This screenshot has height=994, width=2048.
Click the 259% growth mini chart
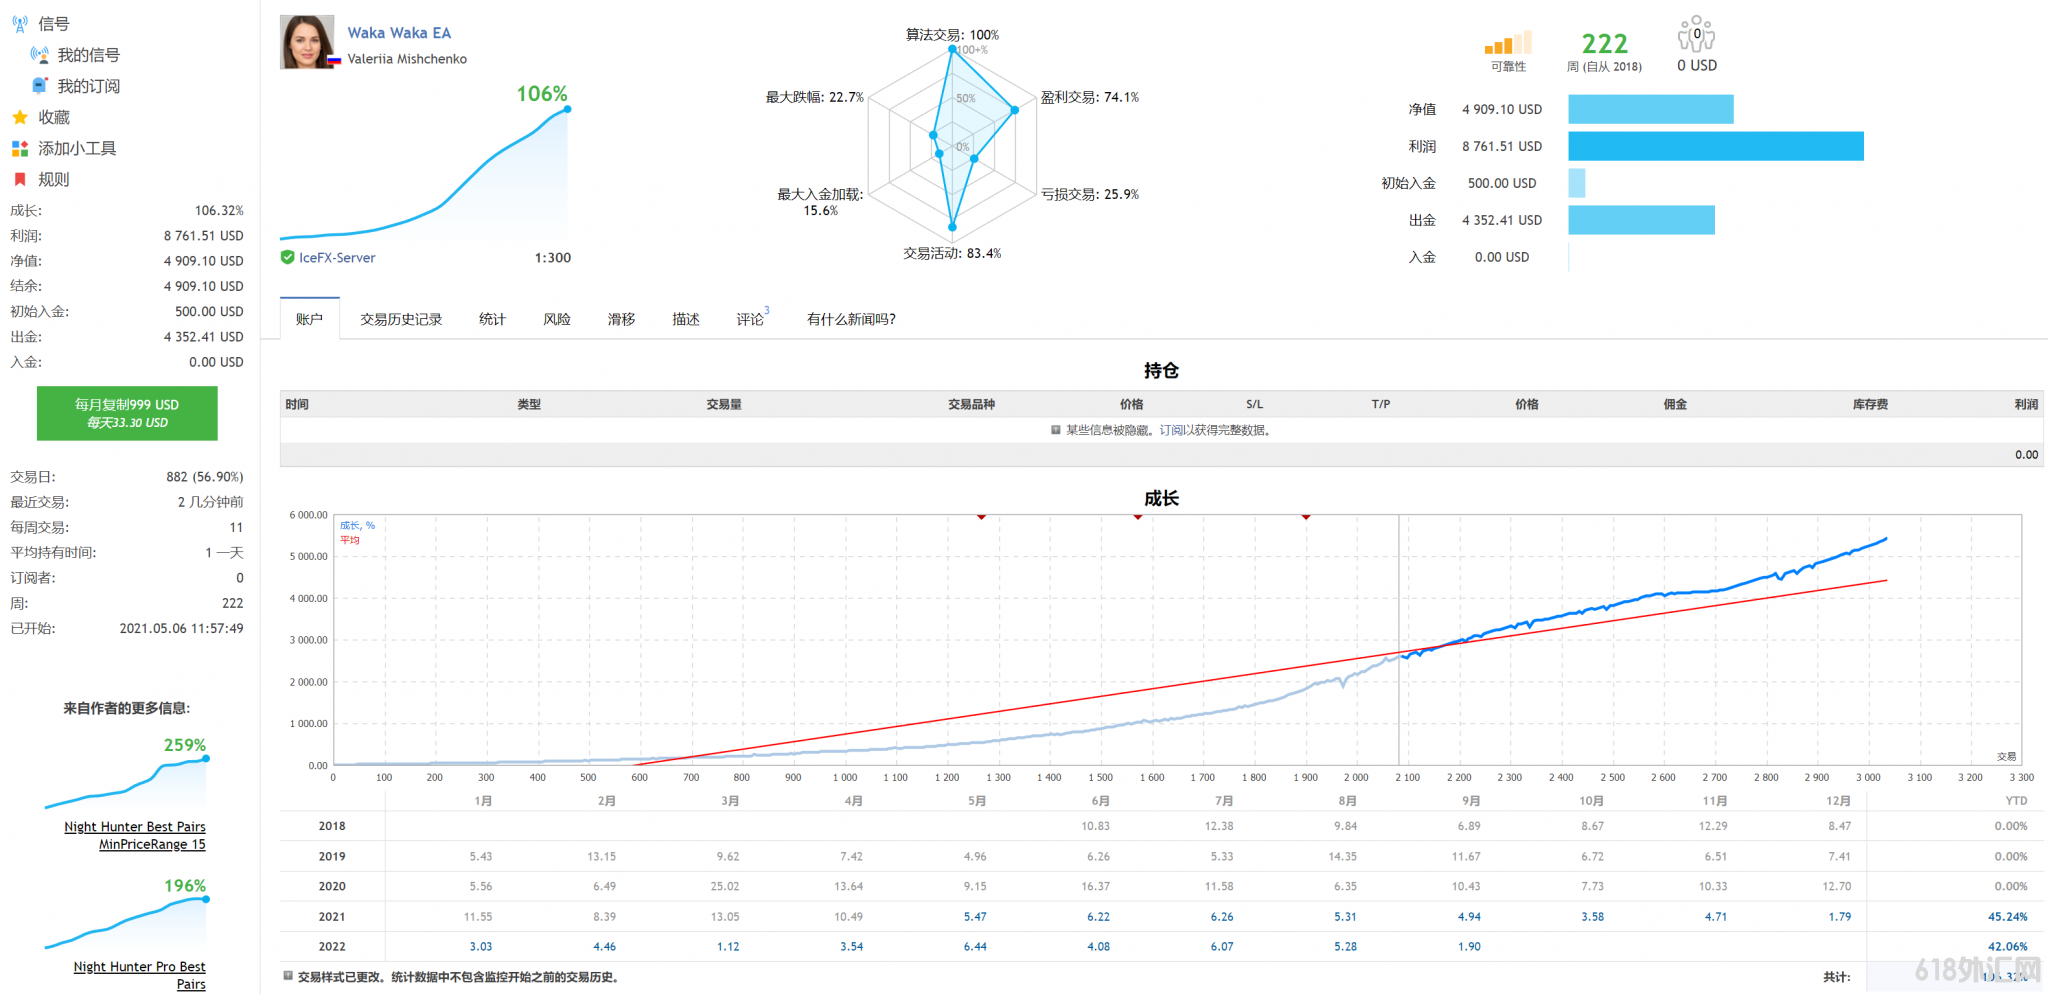pos(126,784)
